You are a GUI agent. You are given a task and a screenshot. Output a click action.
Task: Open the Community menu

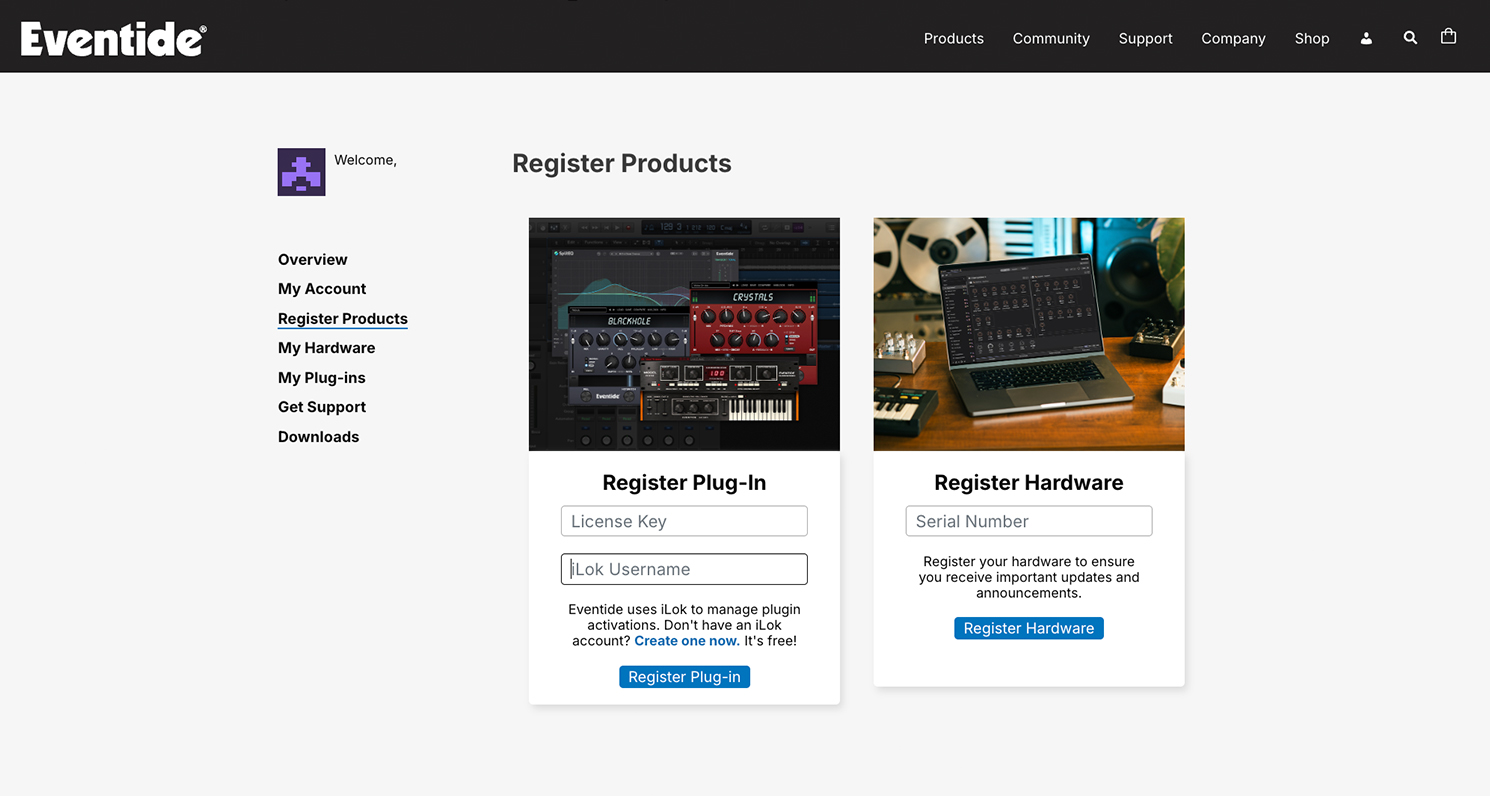click(x=1051, y=38)
